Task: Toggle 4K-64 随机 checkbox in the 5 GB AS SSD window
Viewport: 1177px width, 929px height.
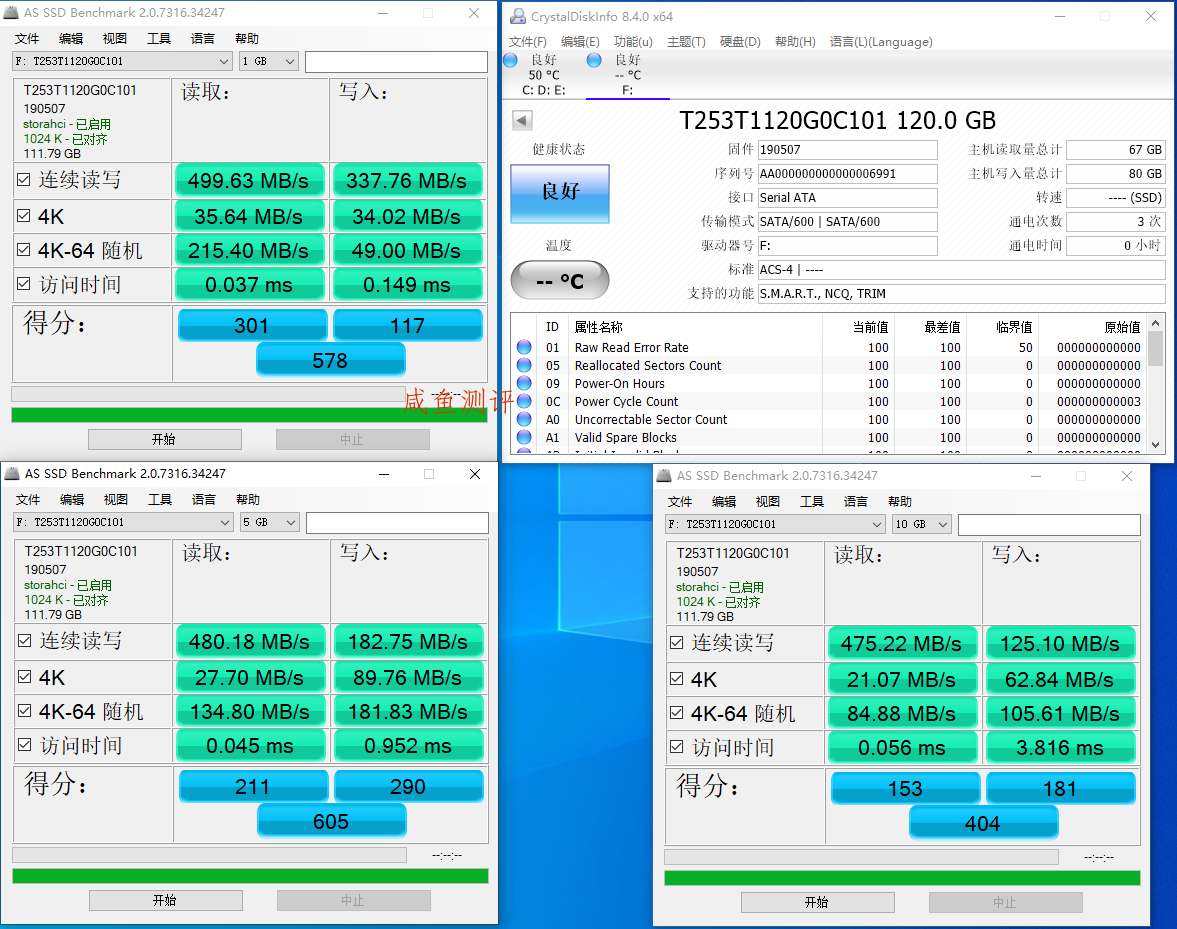Action: click(24, 711)
